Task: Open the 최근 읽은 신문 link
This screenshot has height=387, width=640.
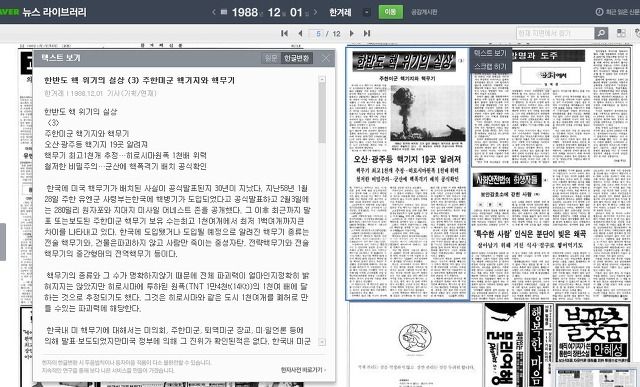Action: pos(622,12)
